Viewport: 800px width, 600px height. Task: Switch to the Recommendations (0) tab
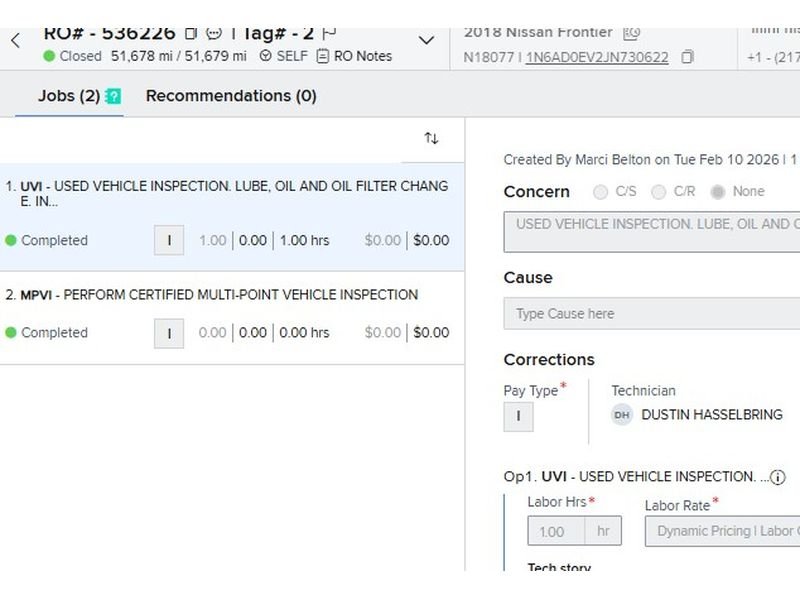click(231, 96)
